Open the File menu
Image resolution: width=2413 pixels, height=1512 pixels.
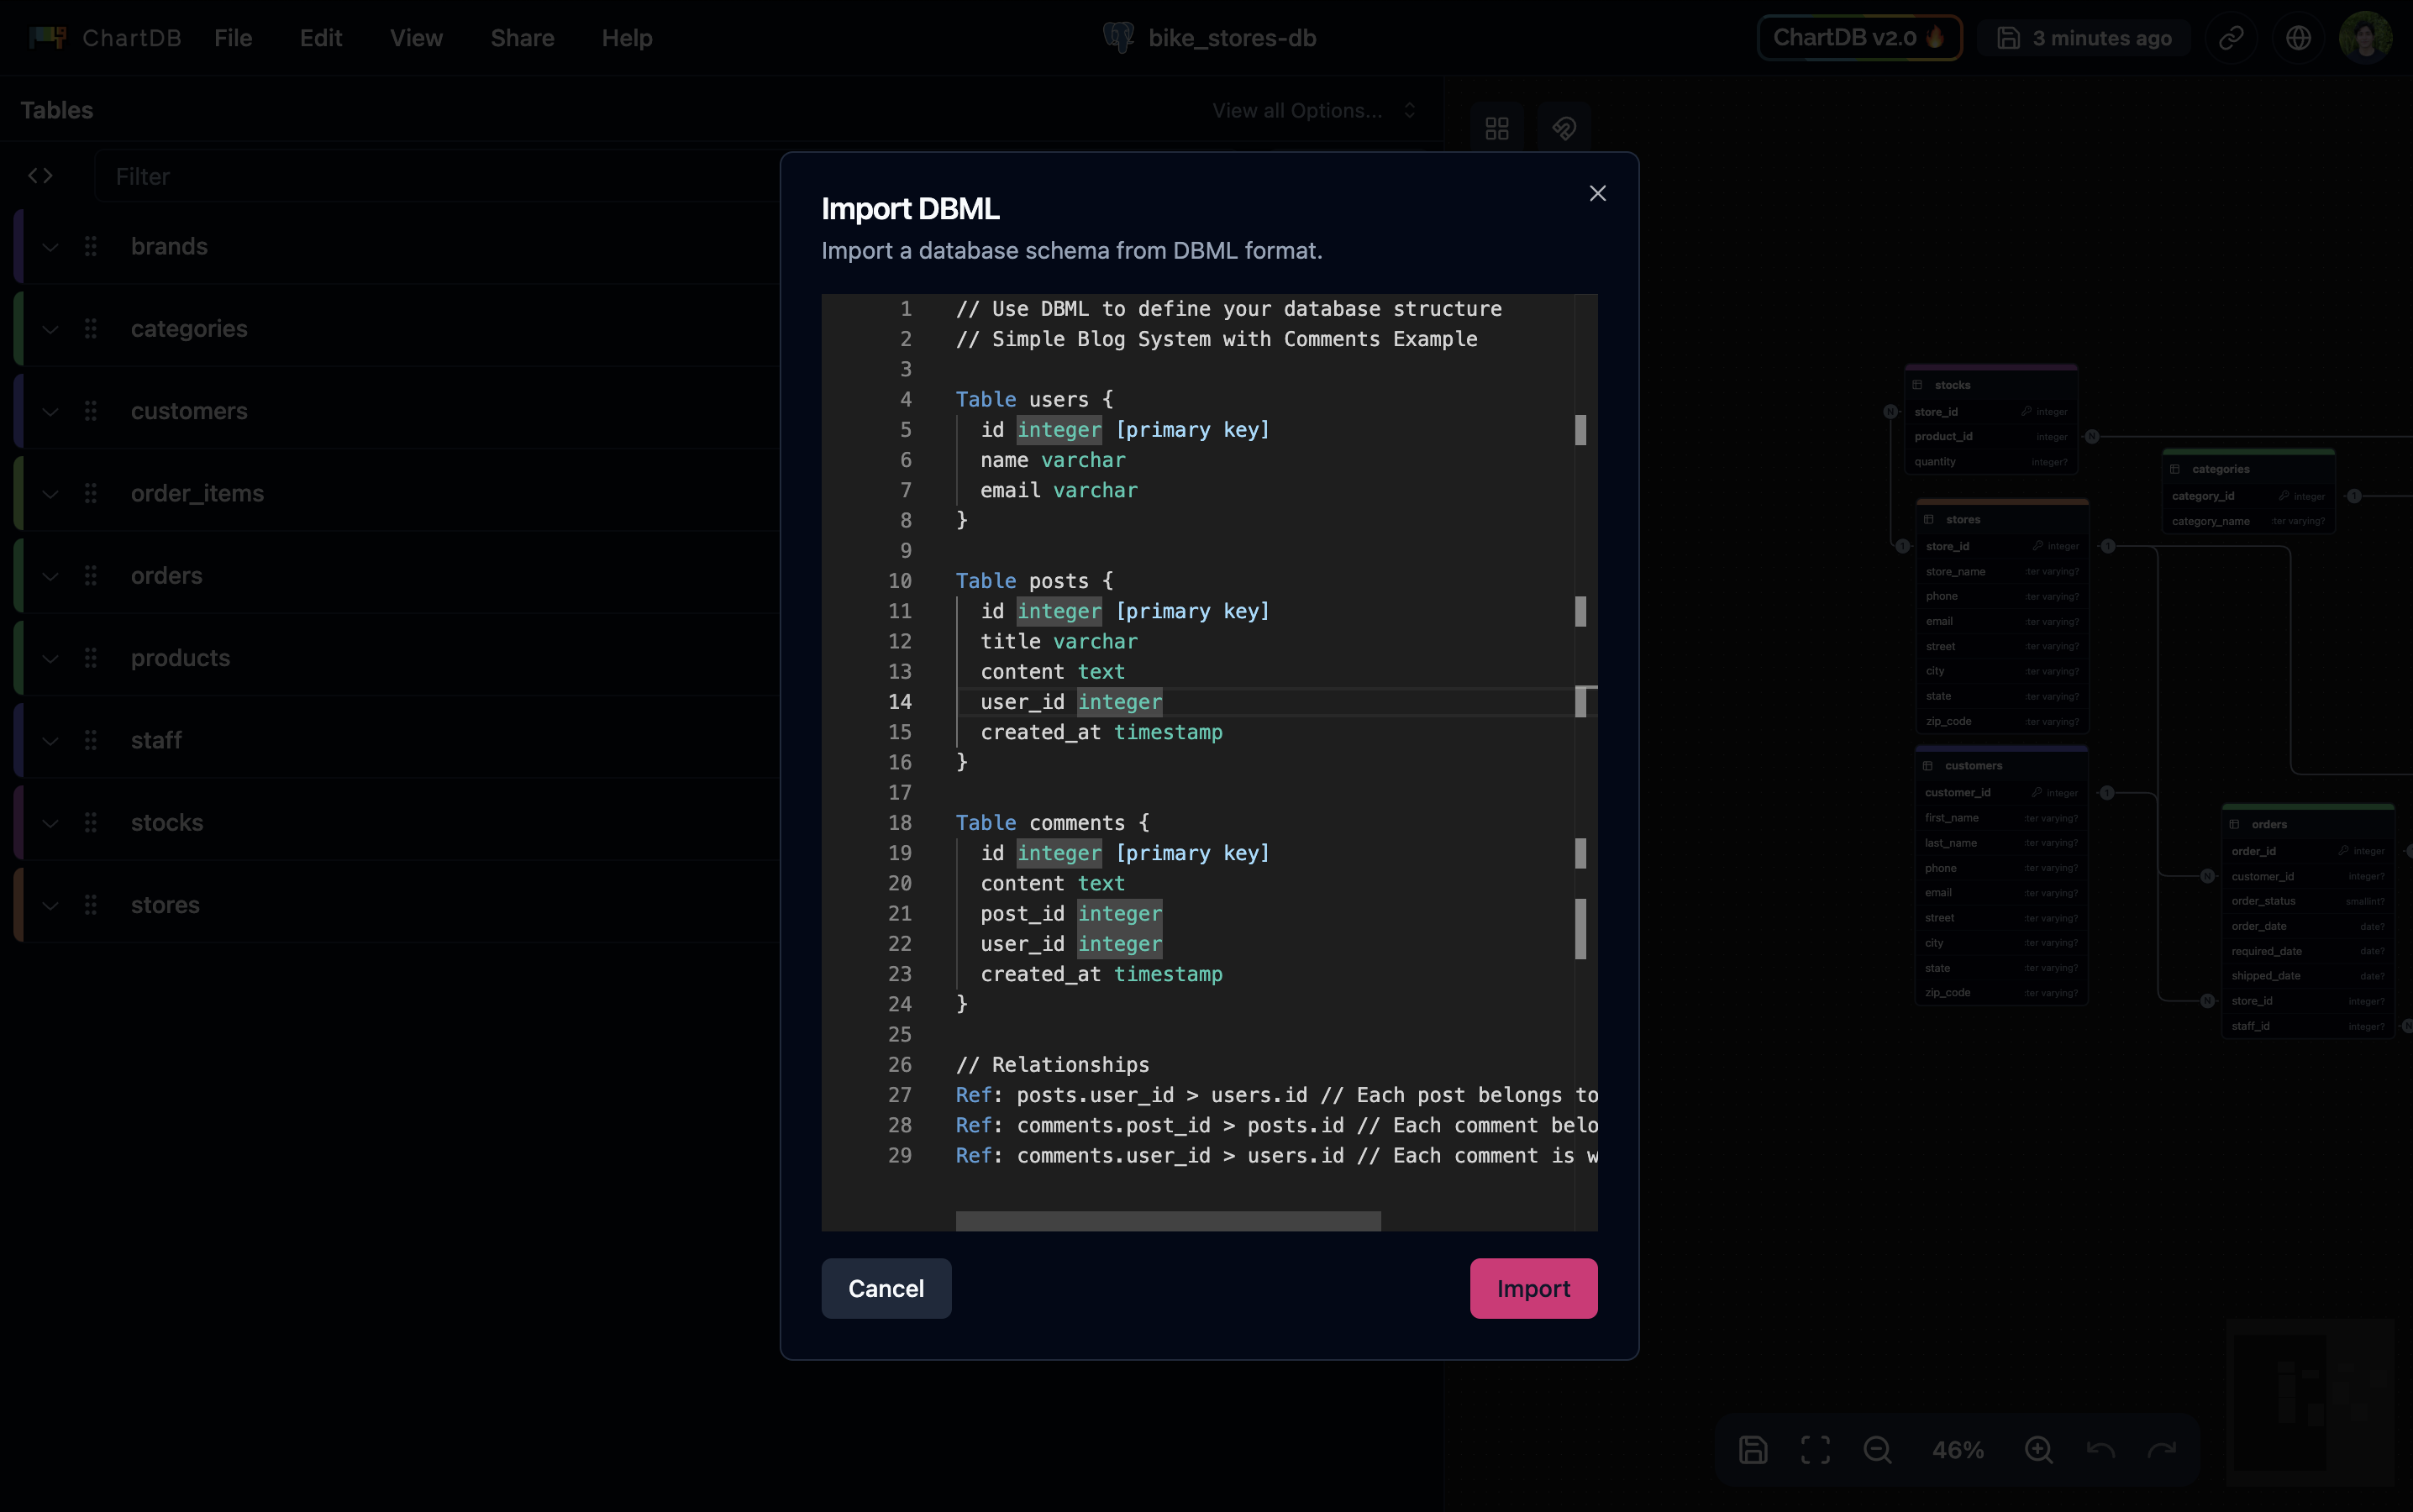[x=233, y=38]
